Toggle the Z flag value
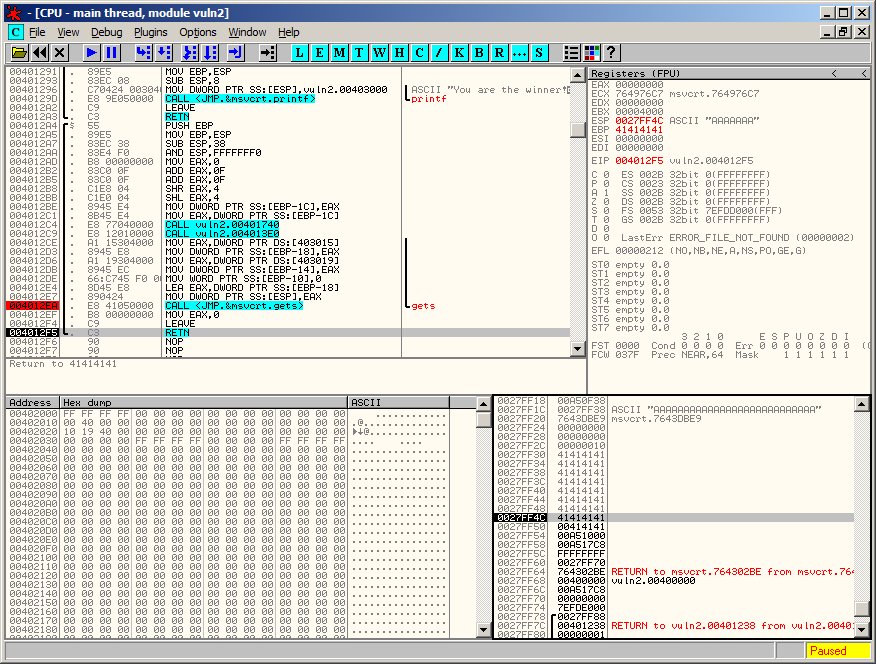Screen dimensions: 876x664 (x=606, y=202)
